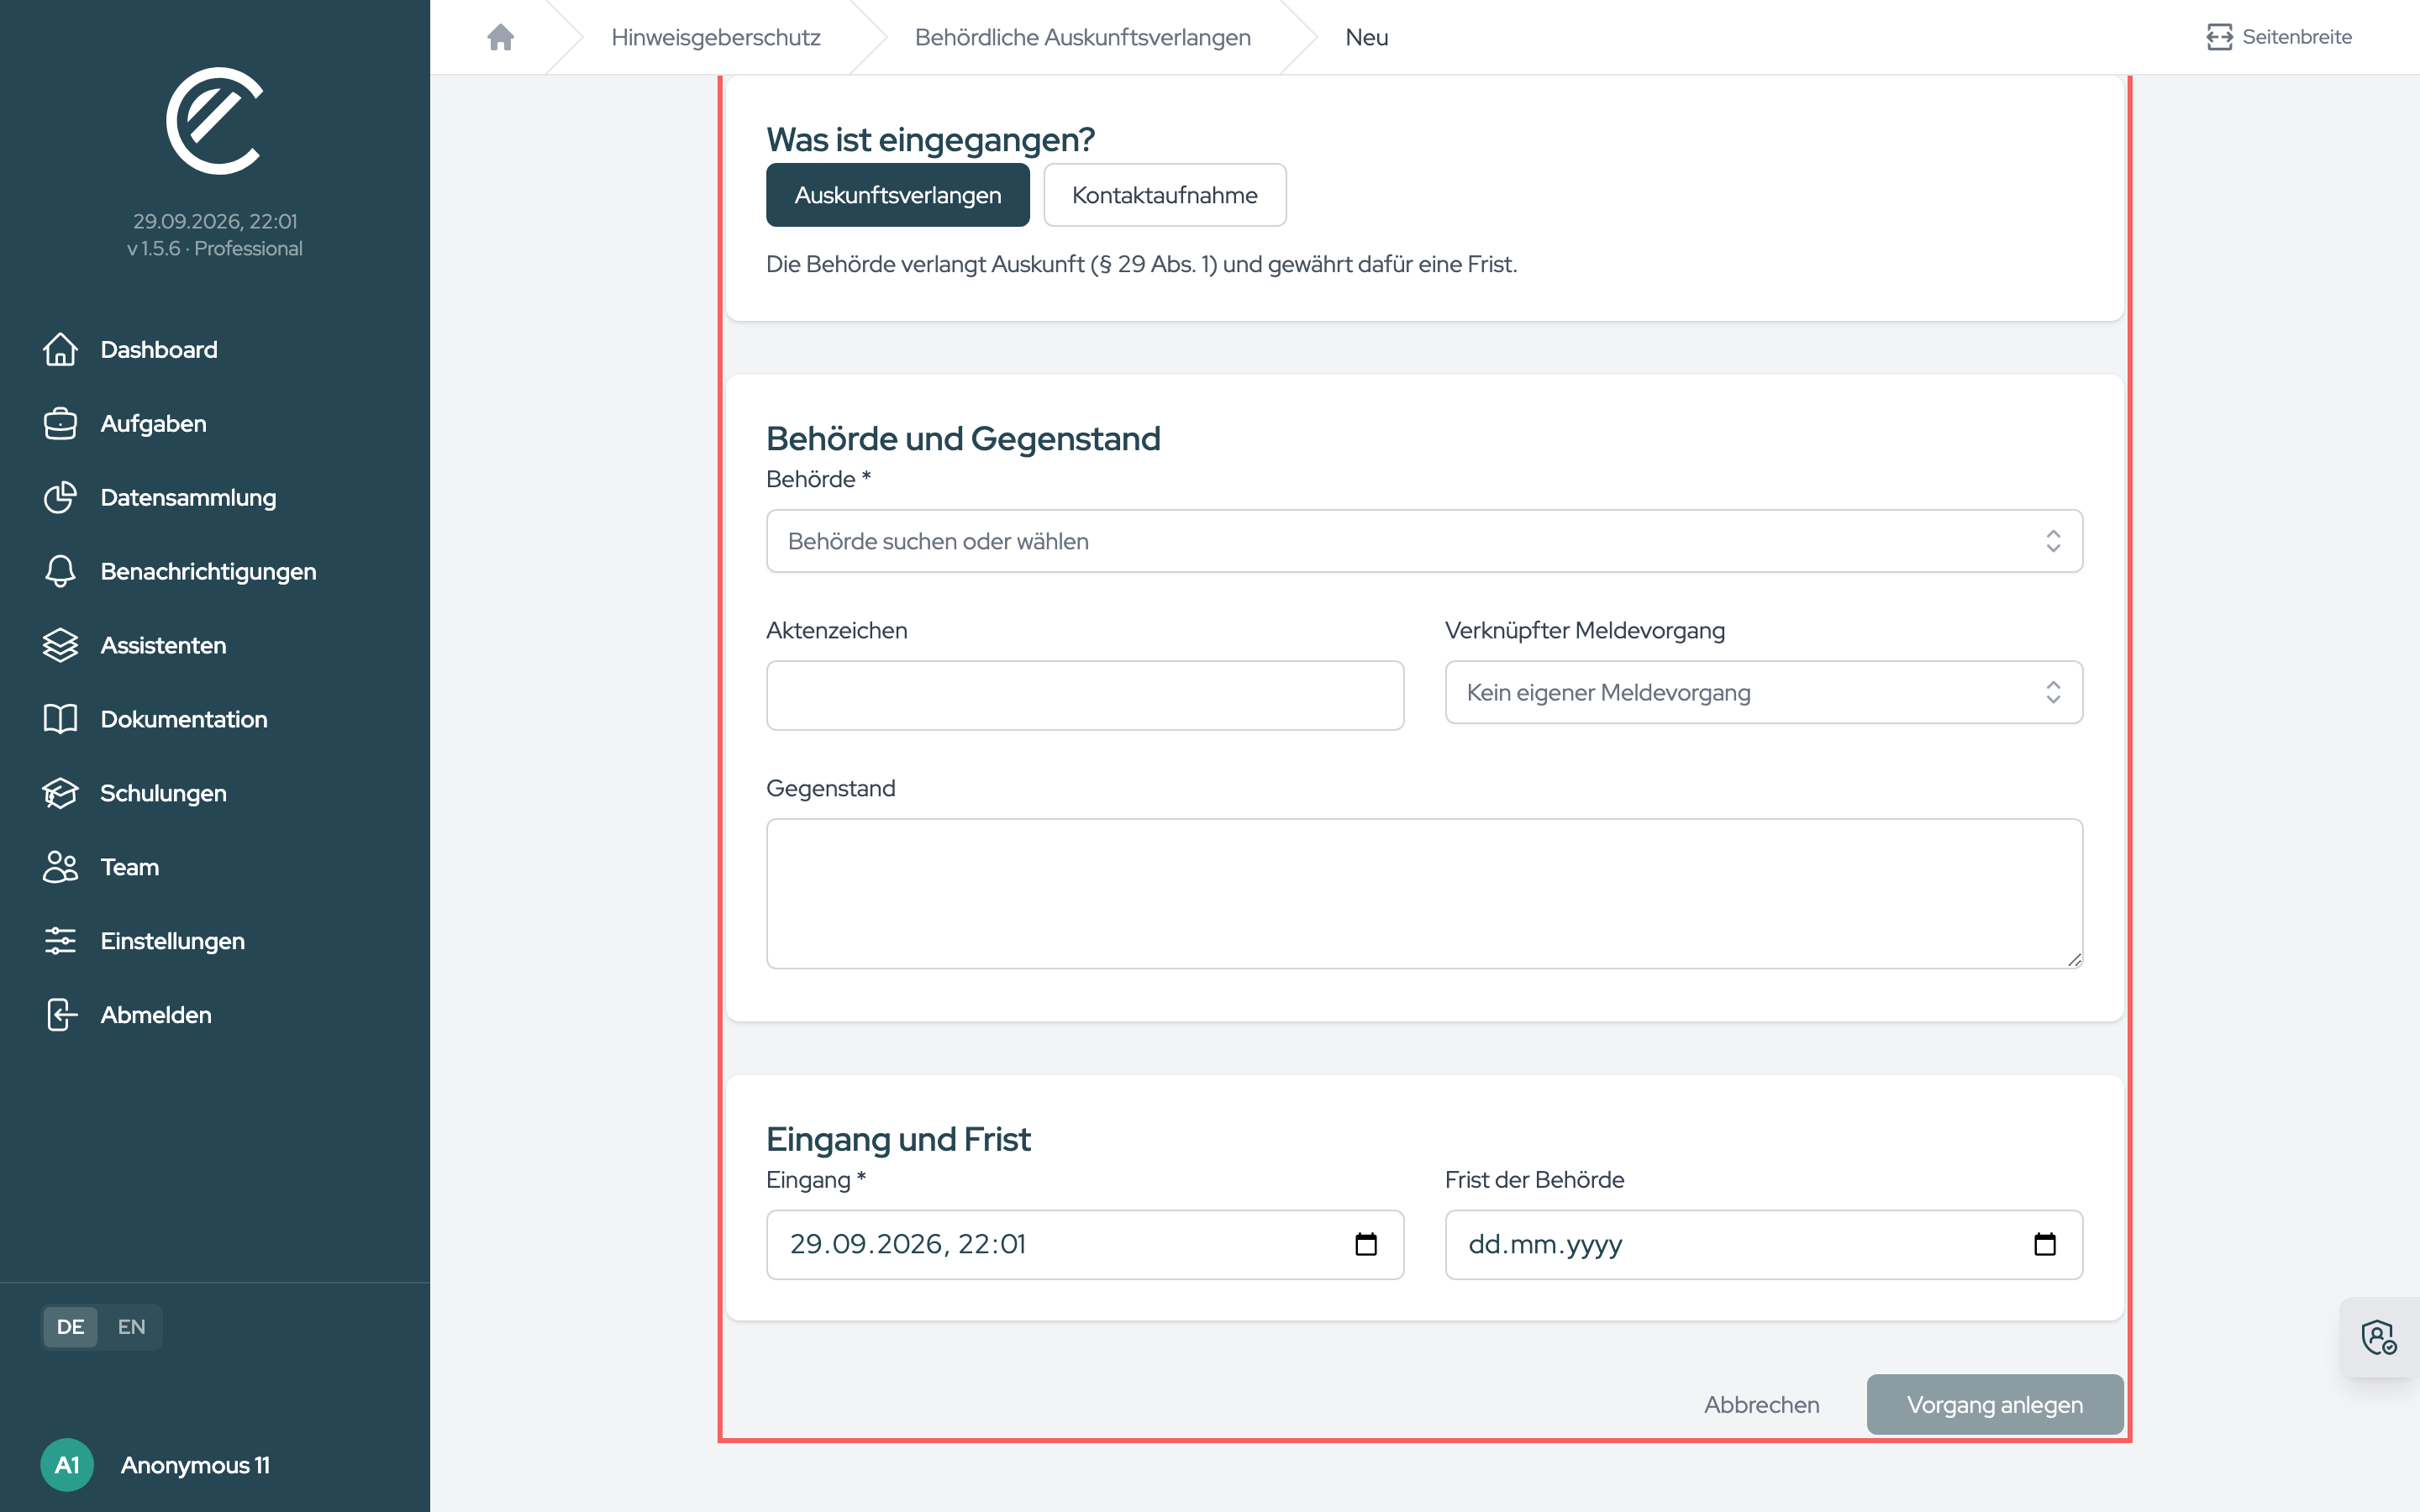The width and height of the screenshot is (2420, 1512).
Task: Click the company logo in the sidebar
Action: pos(215,121)
